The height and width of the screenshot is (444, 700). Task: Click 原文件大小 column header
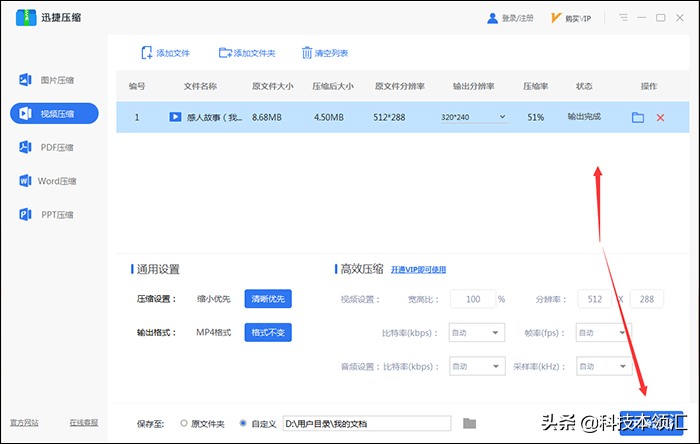tap(272, 86)
